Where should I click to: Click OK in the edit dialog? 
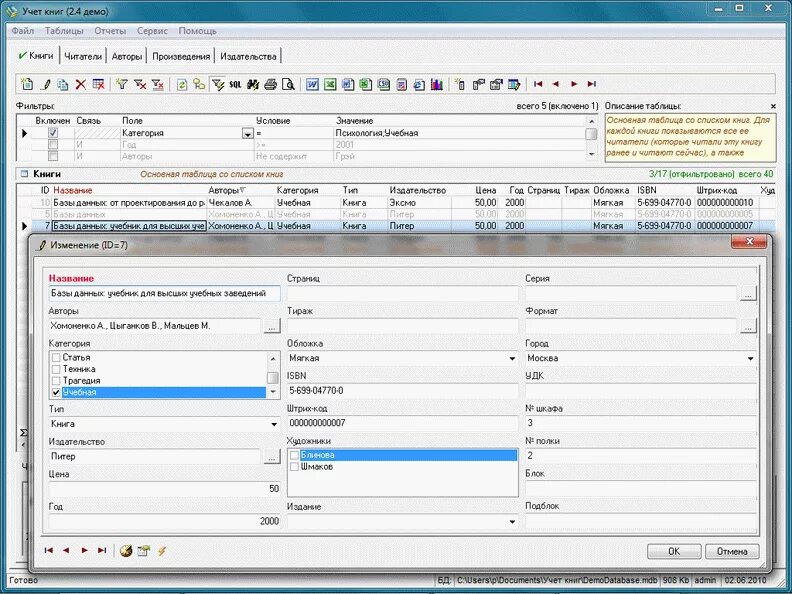pyautogui.click(x=674, y=551)
